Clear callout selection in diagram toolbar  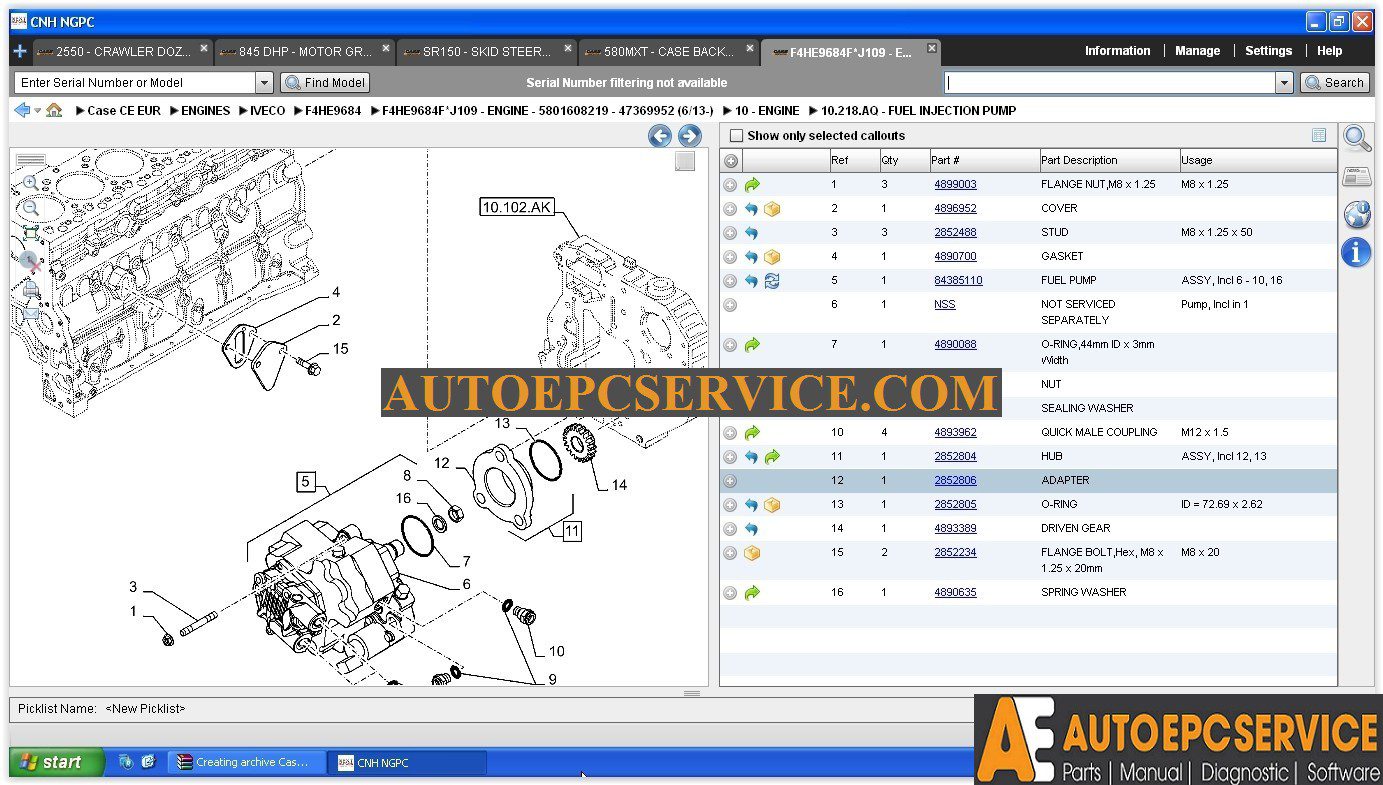point(30,262)
